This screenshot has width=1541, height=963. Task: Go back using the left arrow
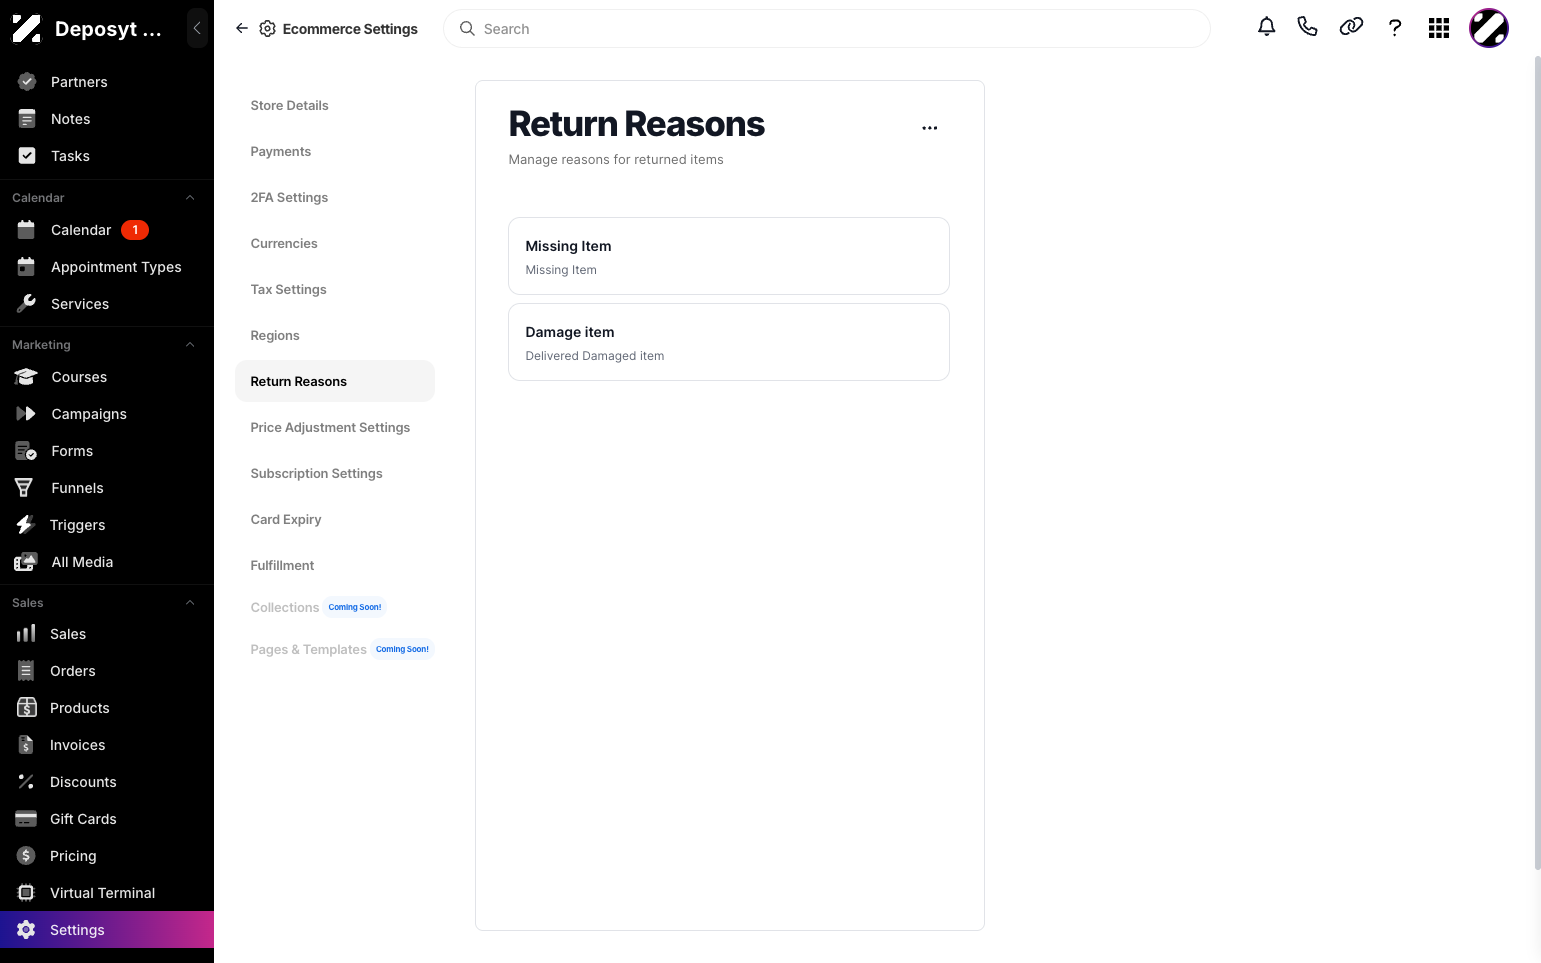tap(242, 28)
